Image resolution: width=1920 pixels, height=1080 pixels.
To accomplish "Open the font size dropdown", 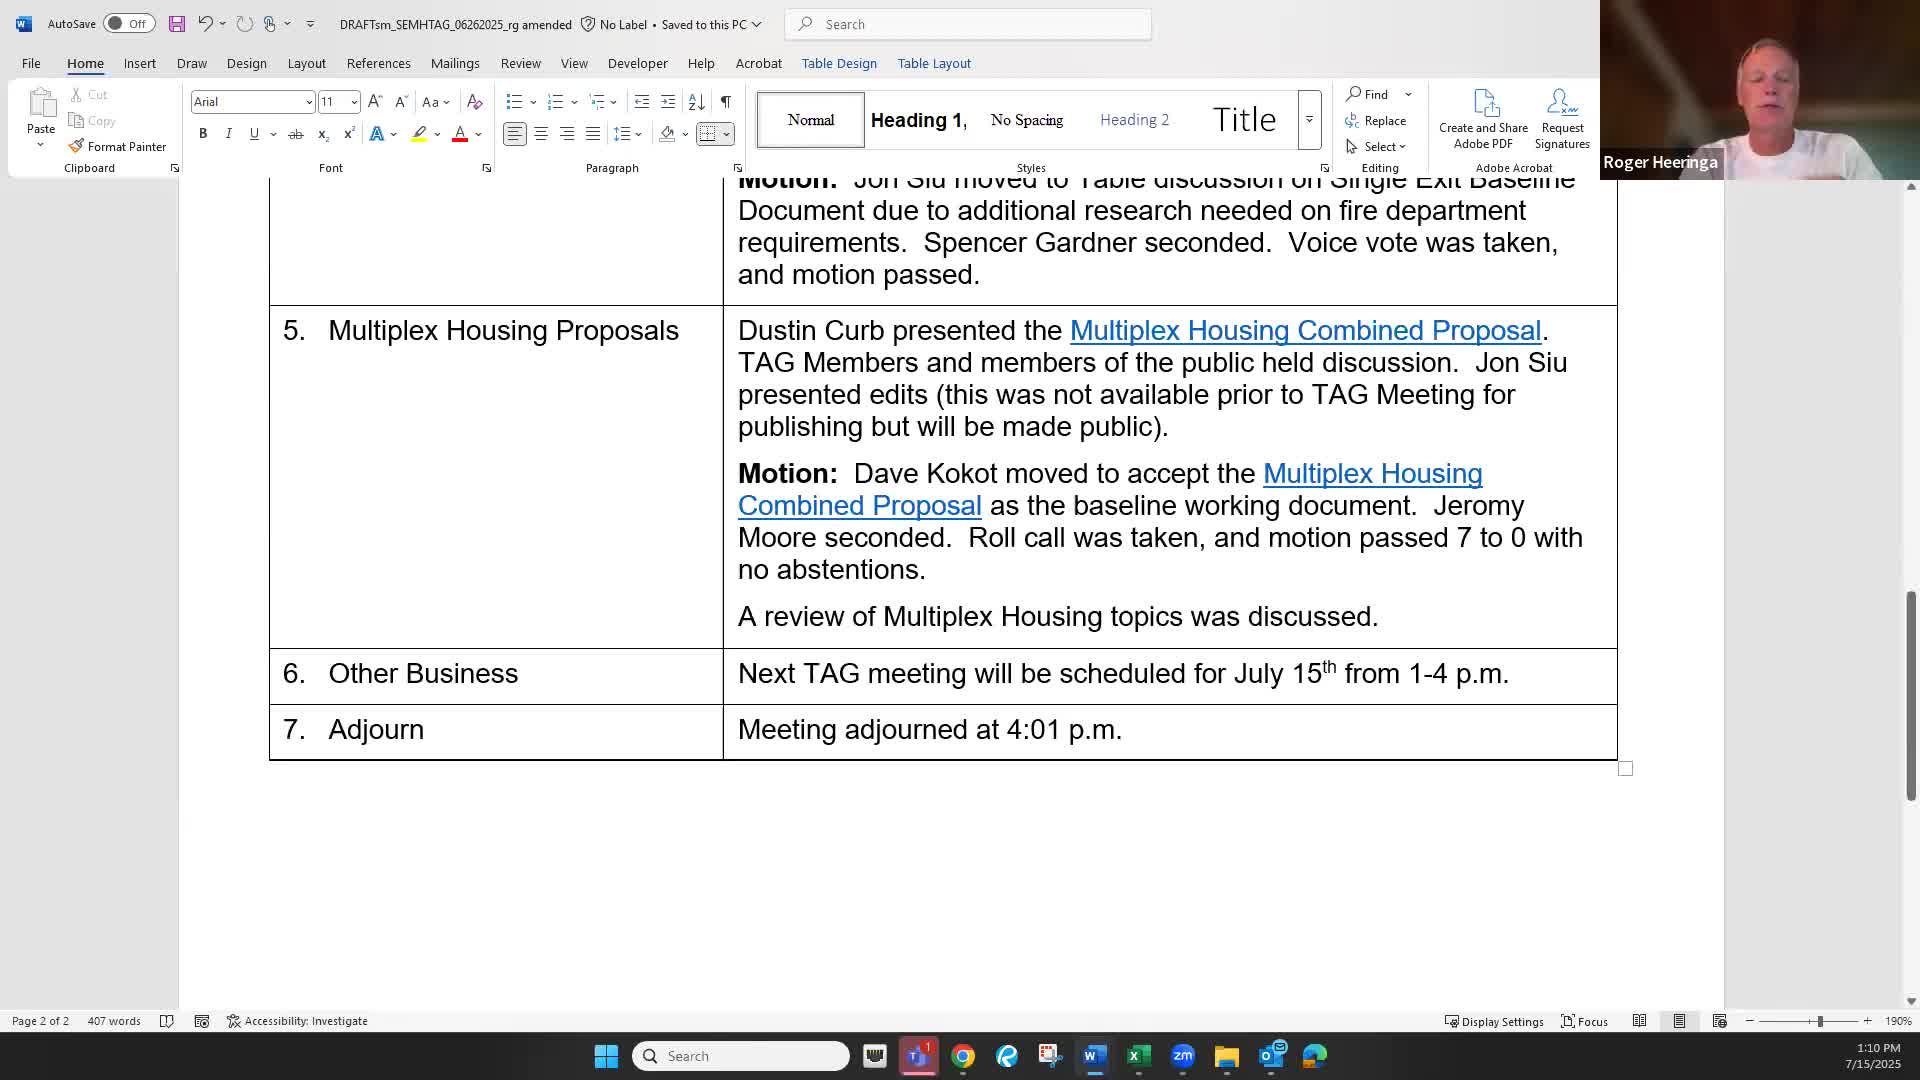I will (x=353, y=102).
